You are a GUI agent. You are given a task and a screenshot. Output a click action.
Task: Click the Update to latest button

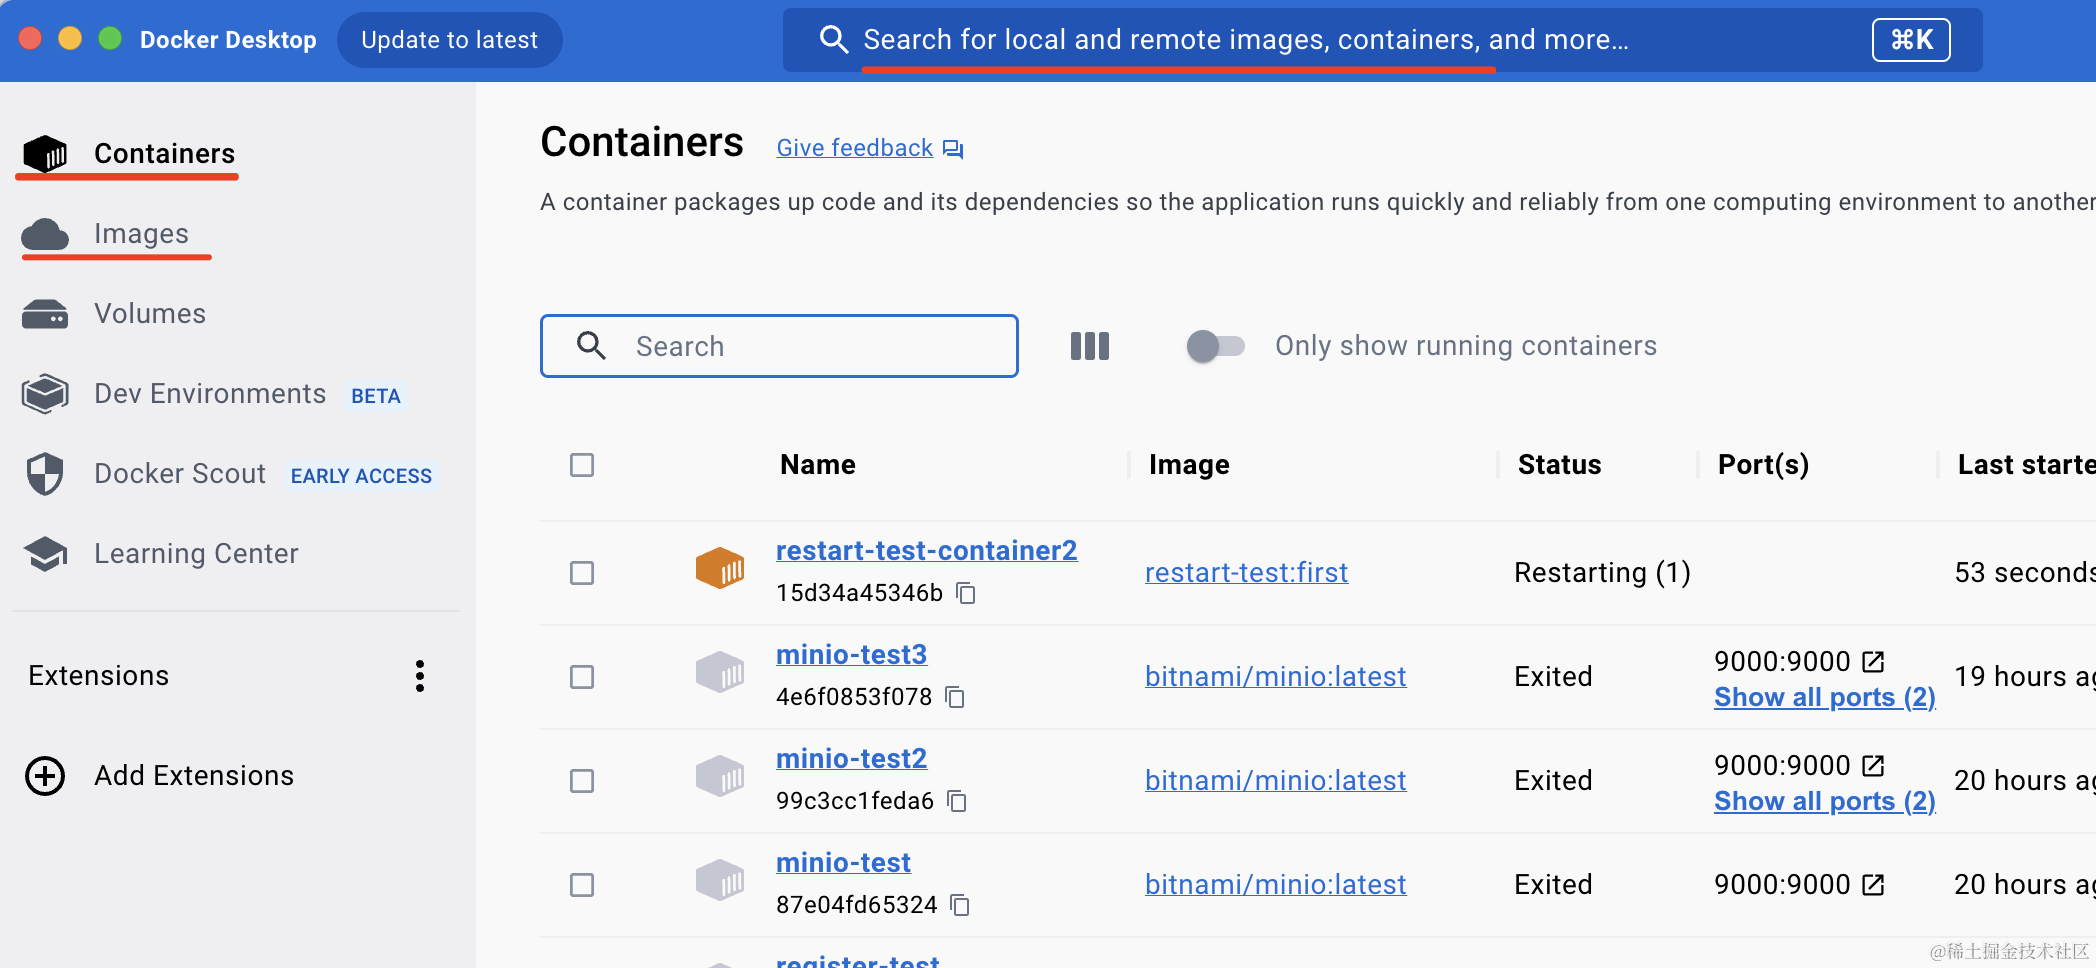[x=449, y=40]
